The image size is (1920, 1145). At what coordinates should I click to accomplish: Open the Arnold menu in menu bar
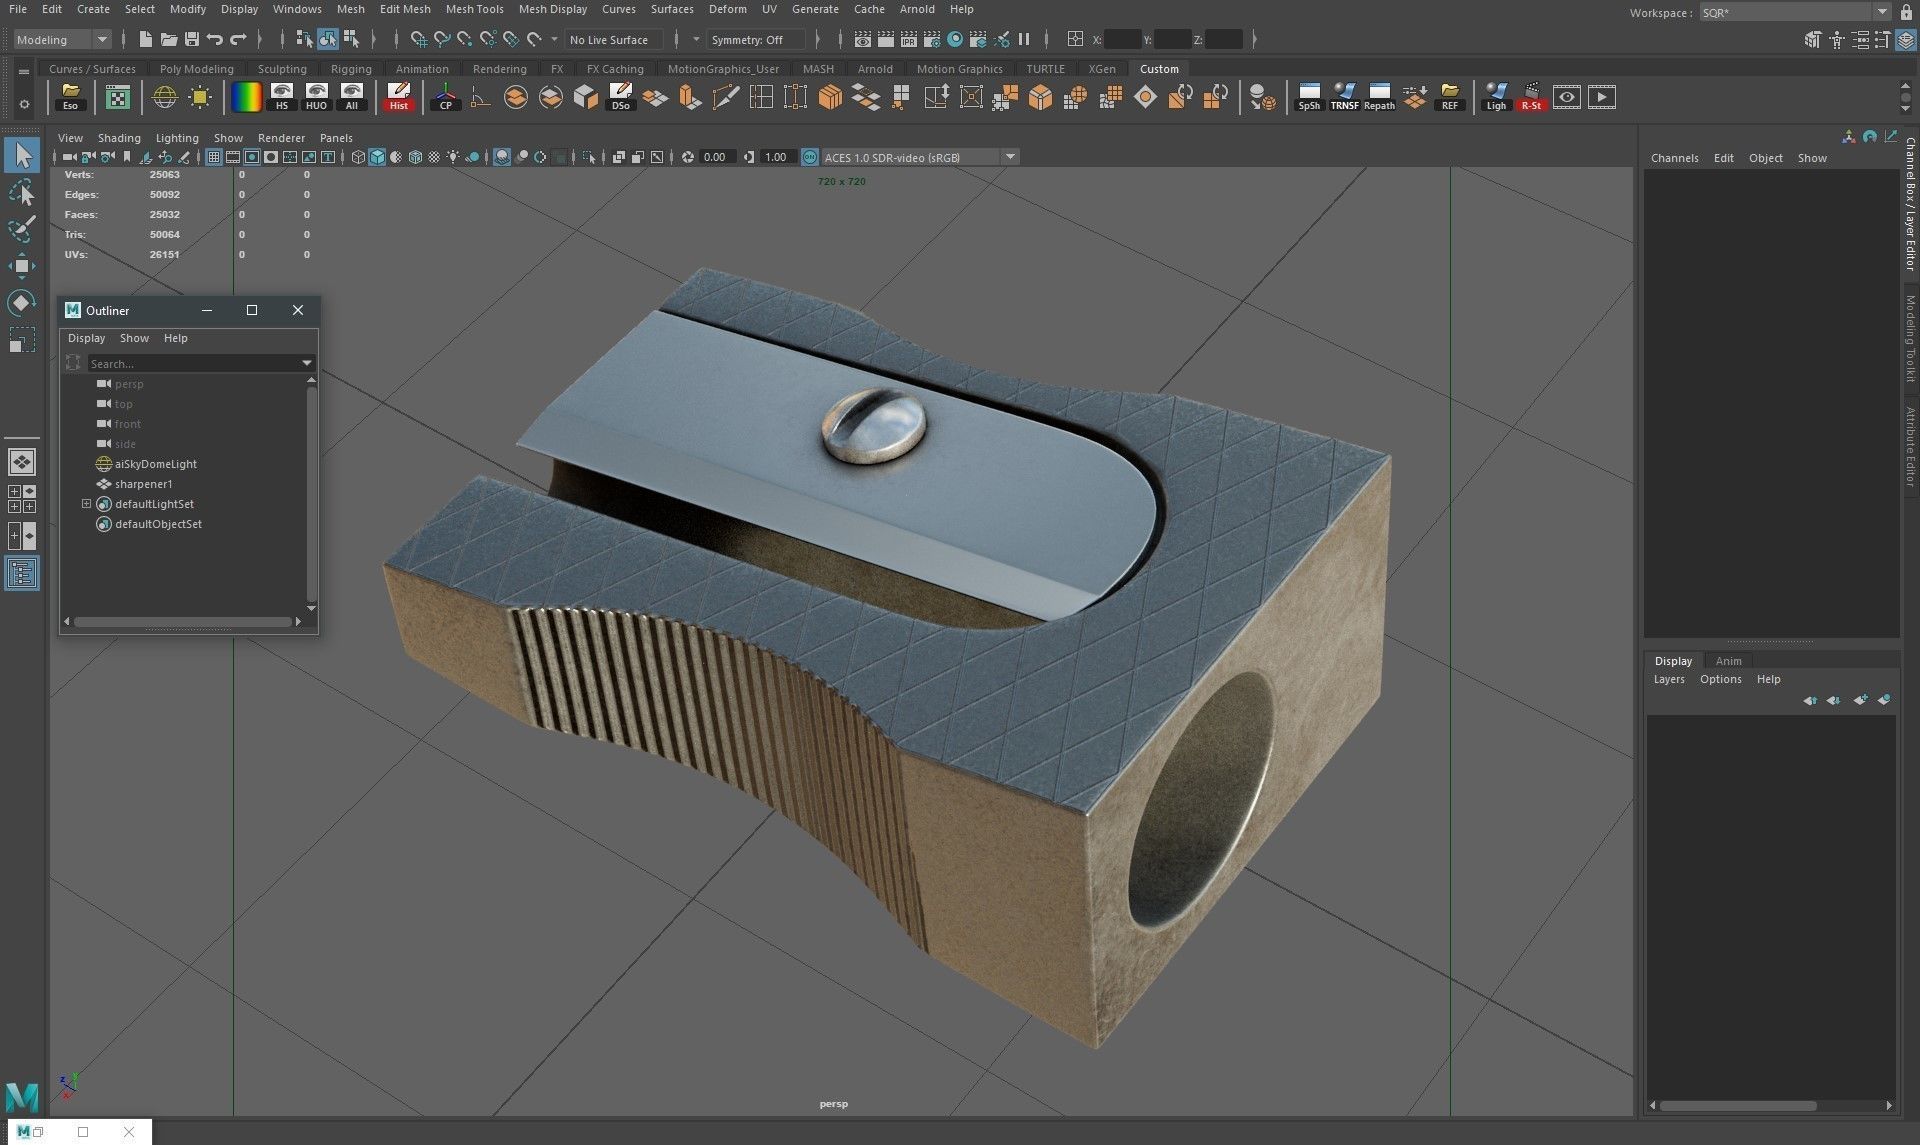tap(916, 9)
